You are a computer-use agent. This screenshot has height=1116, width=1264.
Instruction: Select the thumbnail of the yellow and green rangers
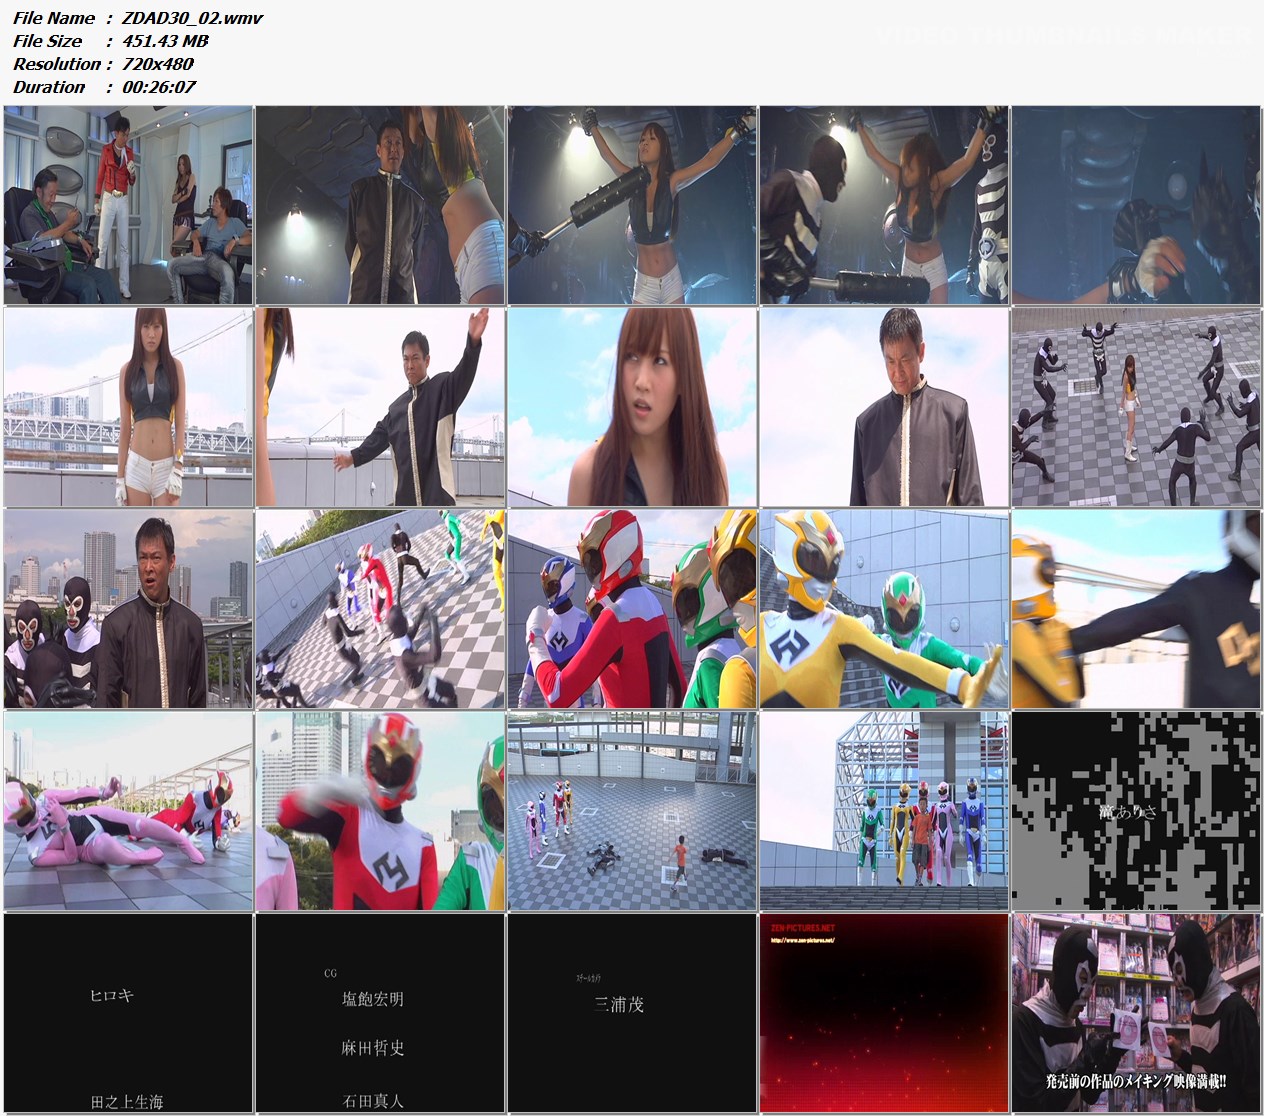(x=884, y=609)
